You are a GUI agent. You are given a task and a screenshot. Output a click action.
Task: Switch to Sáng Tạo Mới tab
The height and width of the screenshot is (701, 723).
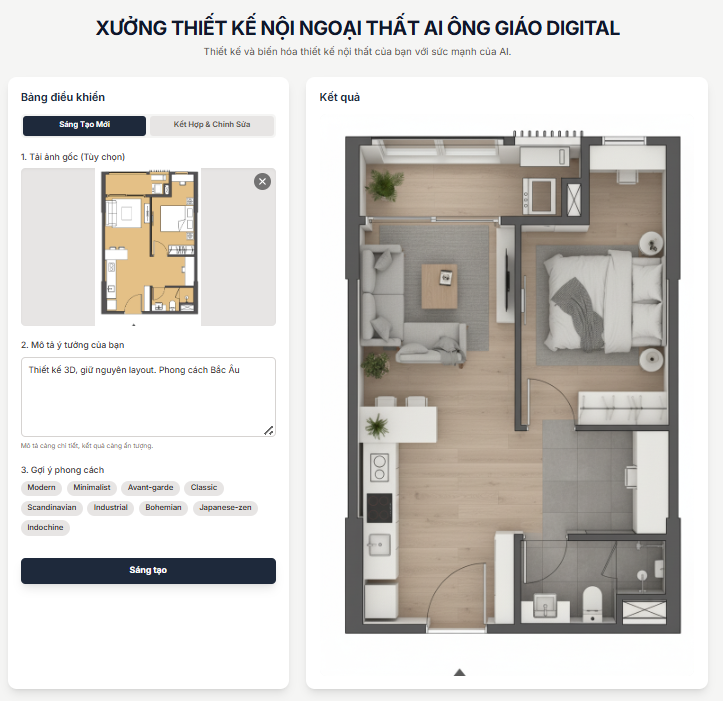click(84, 125)
